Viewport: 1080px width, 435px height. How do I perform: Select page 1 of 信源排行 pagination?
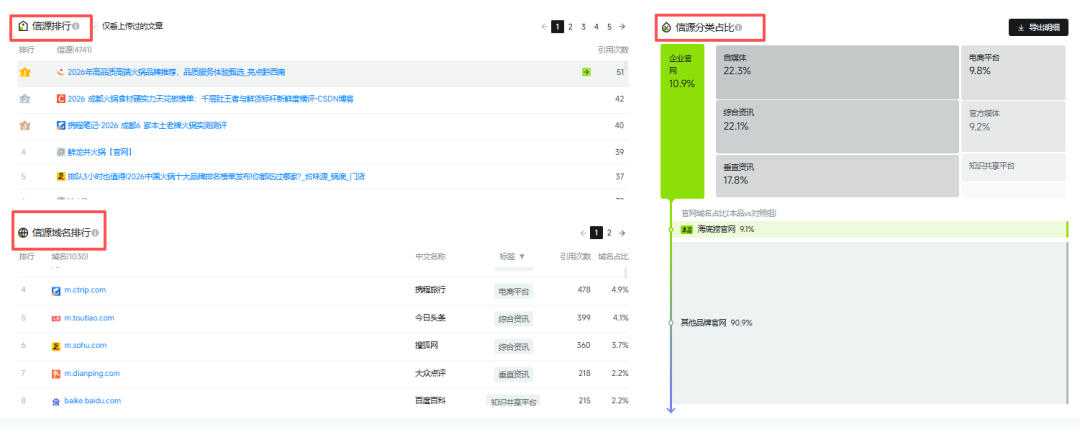point(557,27)
